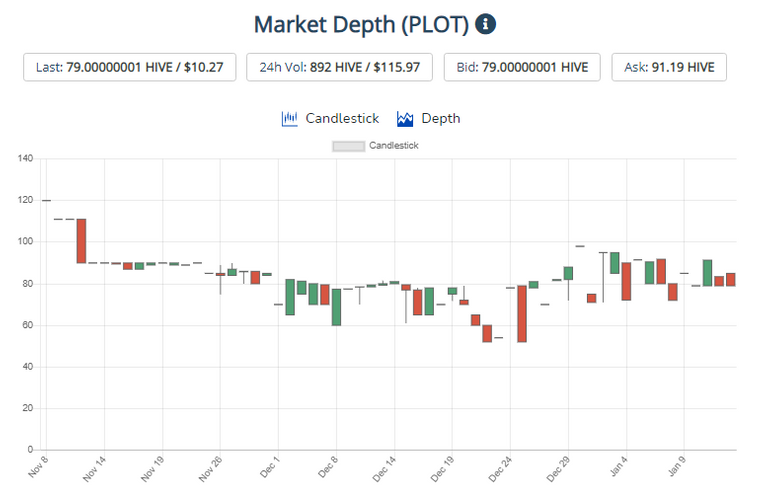Click the tall red candle dropping from 110 to 90
This screenshot has height=499, width=768.
pyautogui.click(x=81, y=241)
